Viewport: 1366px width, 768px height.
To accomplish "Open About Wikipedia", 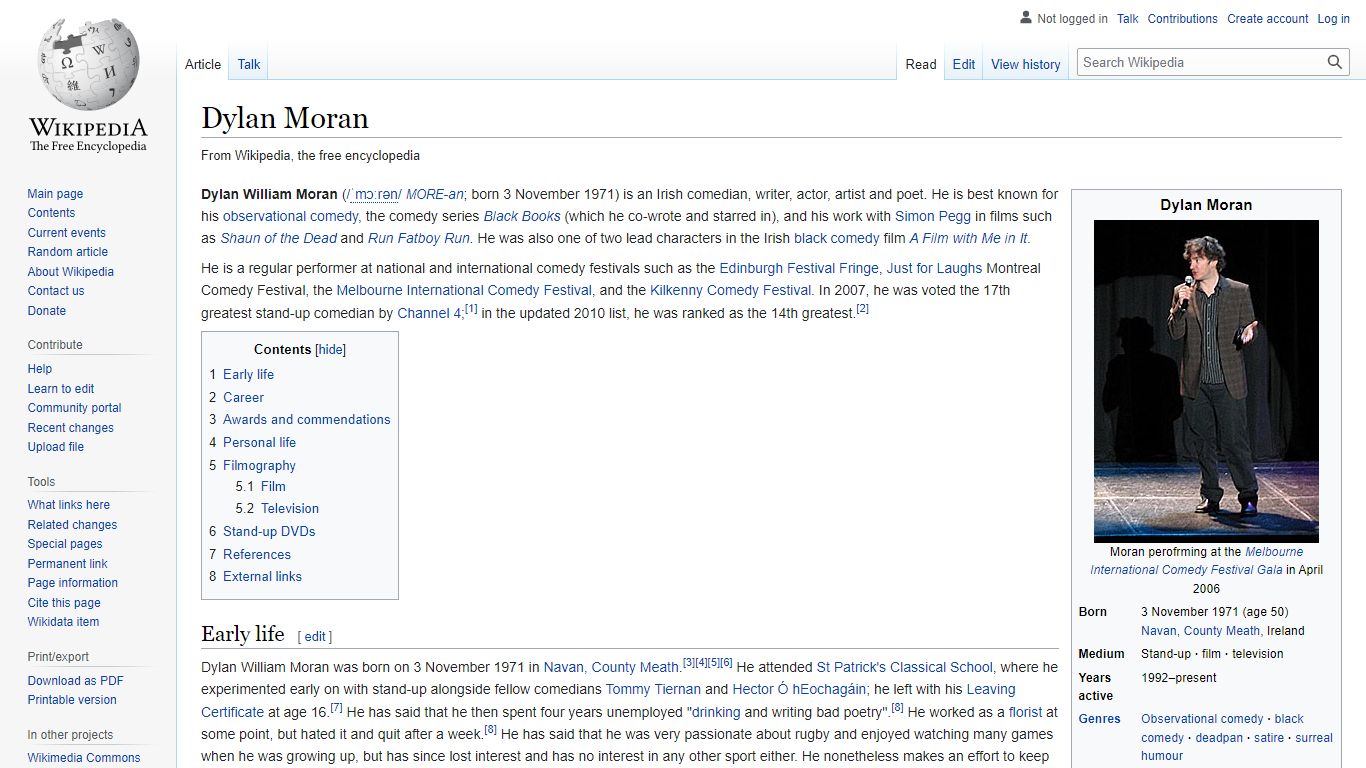I will [70, 272].
